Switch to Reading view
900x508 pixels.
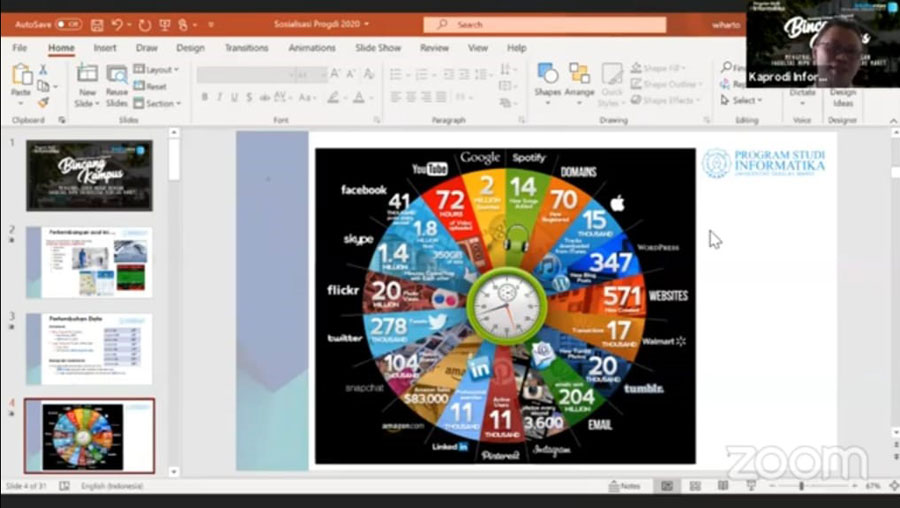[x=723, y=486]
